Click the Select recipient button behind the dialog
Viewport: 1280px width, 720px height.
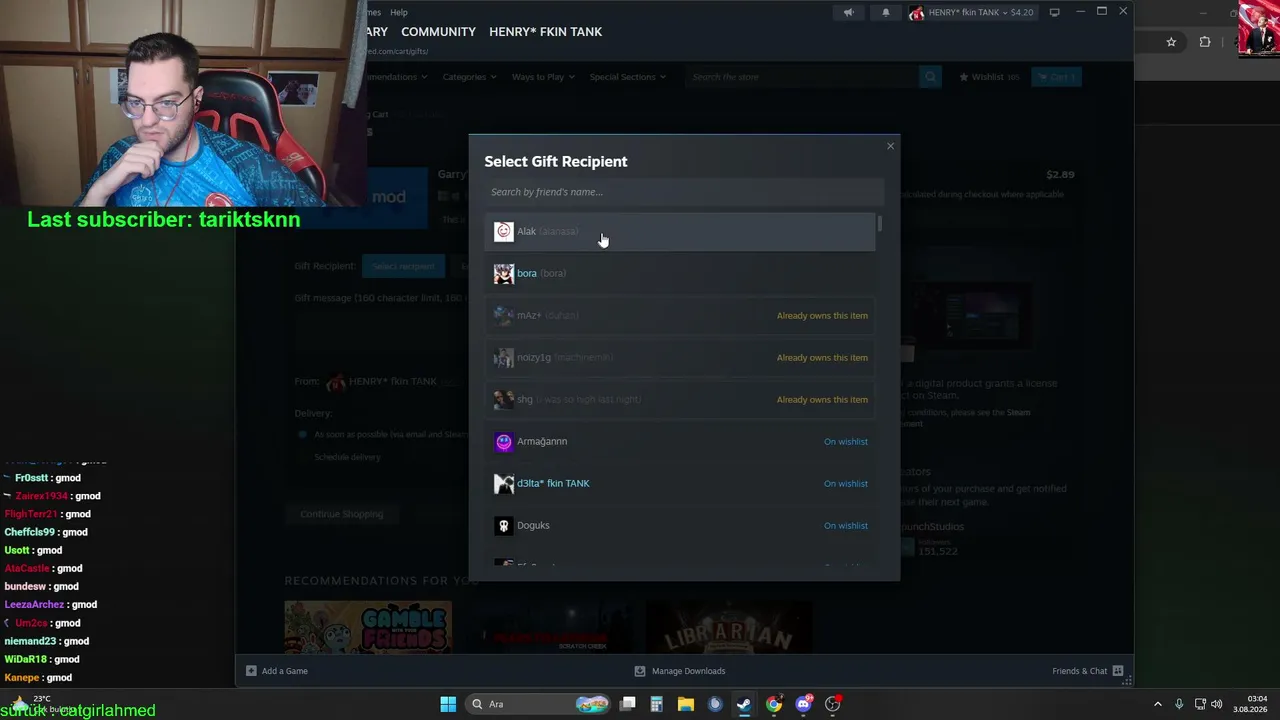[403, 266]
